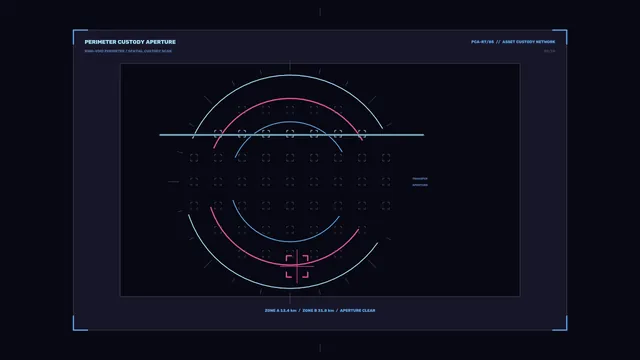Select the pink target reticle crosshair
640x360 pixels.
click(x=297, y=266)
